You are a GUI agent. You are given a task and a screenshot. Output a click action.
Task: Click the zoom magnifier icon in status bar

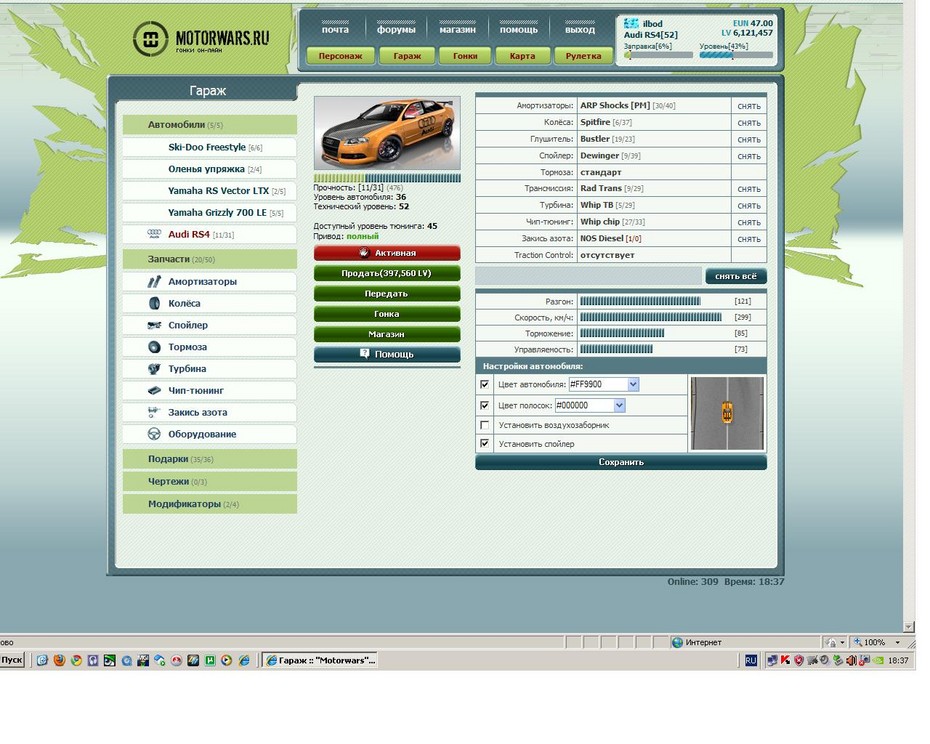(858, 642)
